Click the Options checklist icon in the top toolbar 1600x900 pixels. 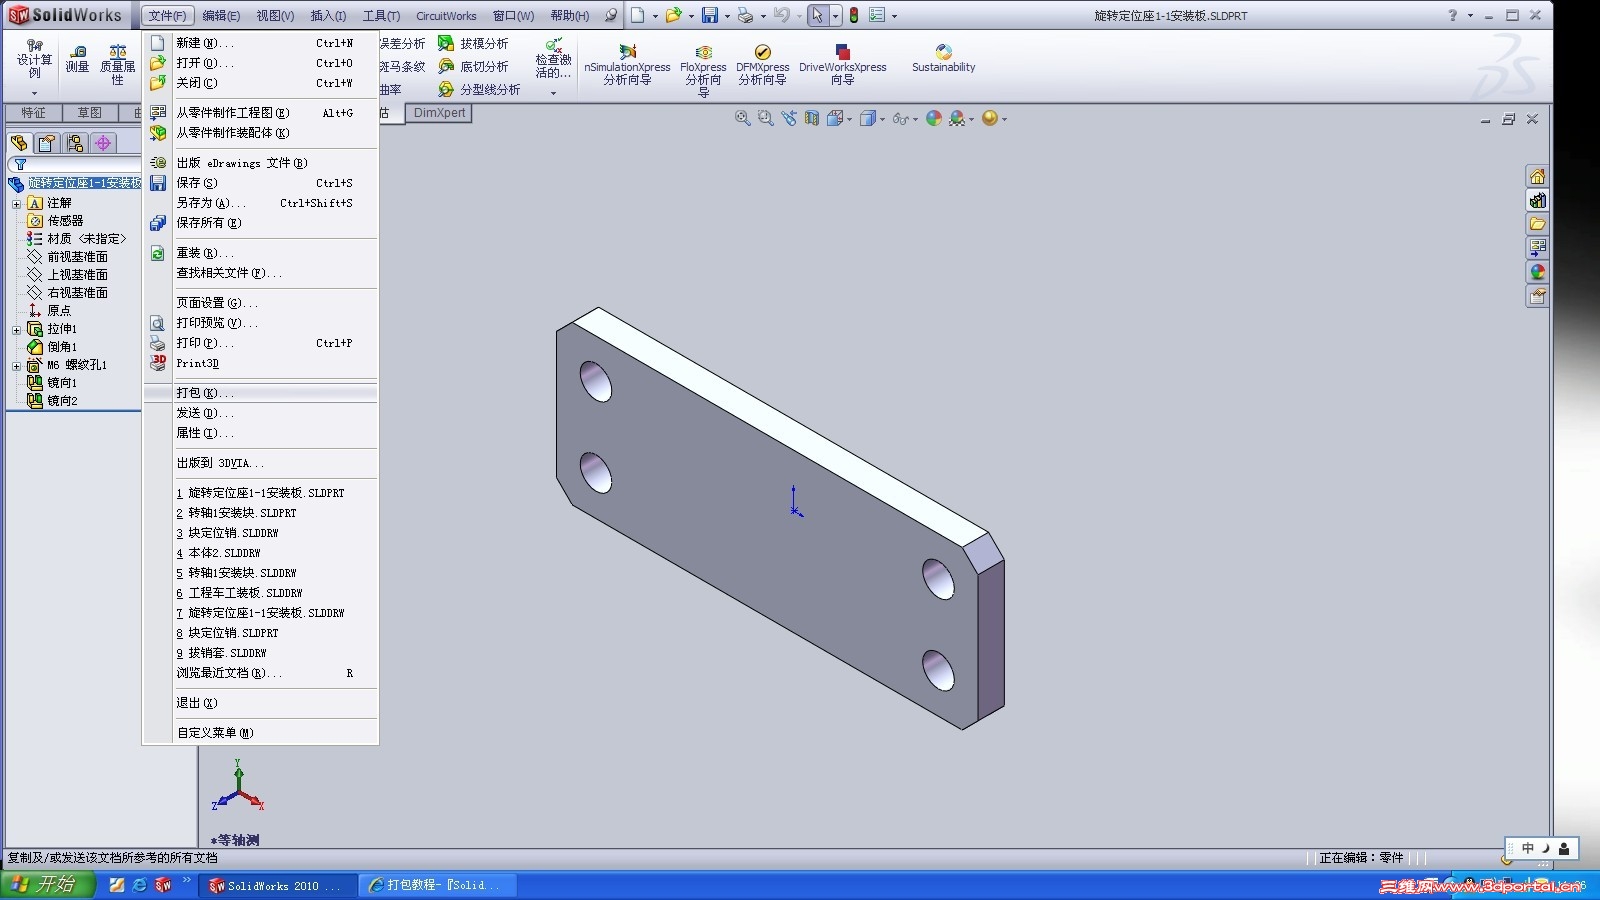(877, 15)
